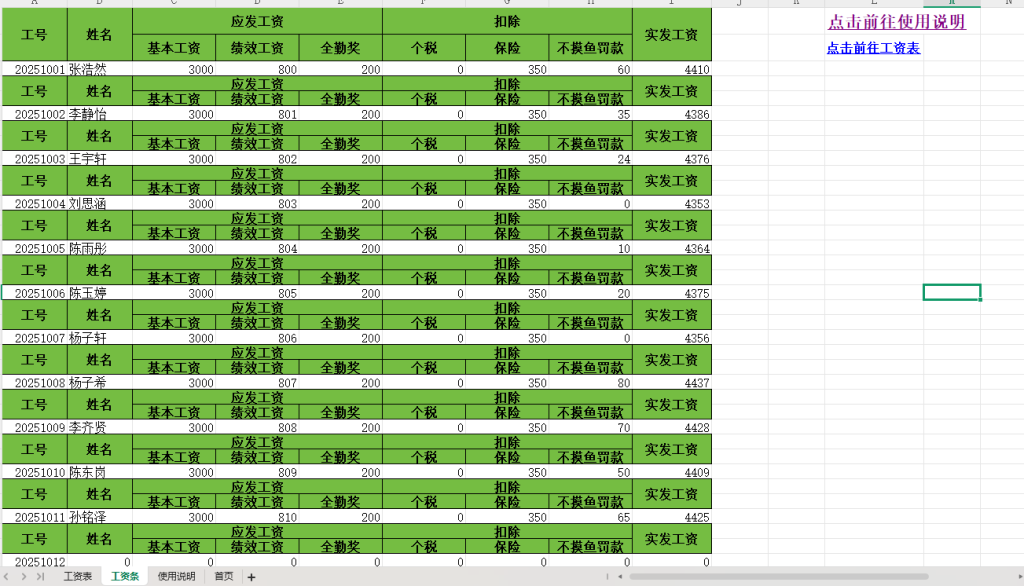Select the fine cell showing 65

pyautogui.click(x=590, y=518)
